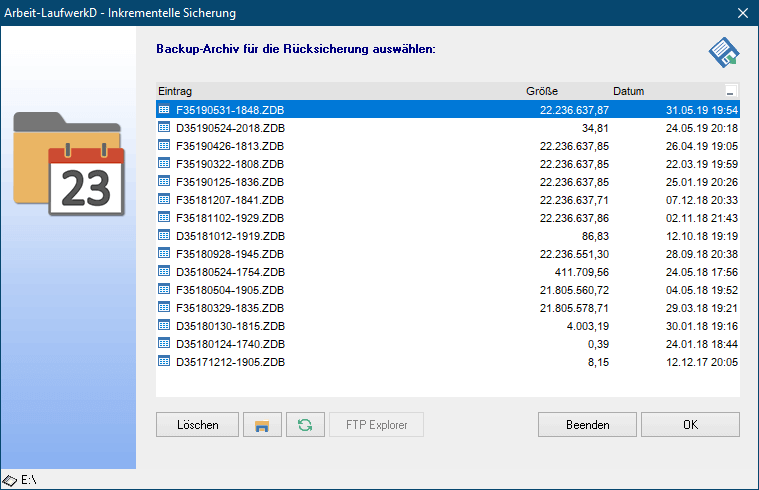This screenshot has width=759, height=490.
Task: Click date 29.03.18 19:21
Action: [702, 308]
